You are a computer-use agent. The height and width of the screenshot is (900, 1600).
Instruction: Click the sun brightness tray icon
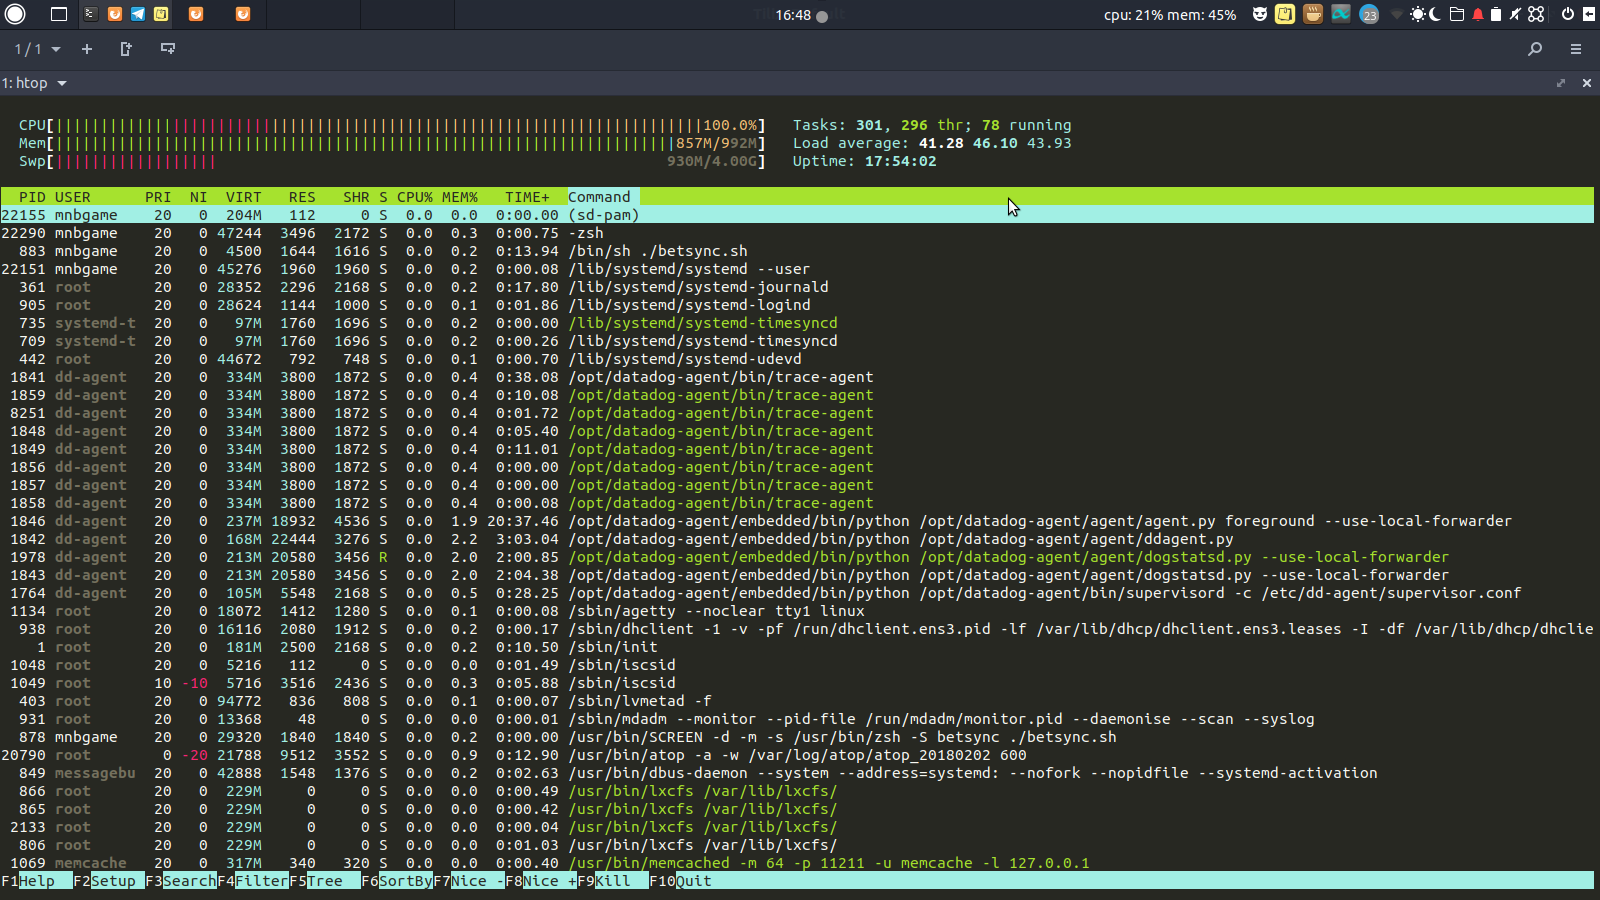pyautogui.click(x=1418, y=14)
